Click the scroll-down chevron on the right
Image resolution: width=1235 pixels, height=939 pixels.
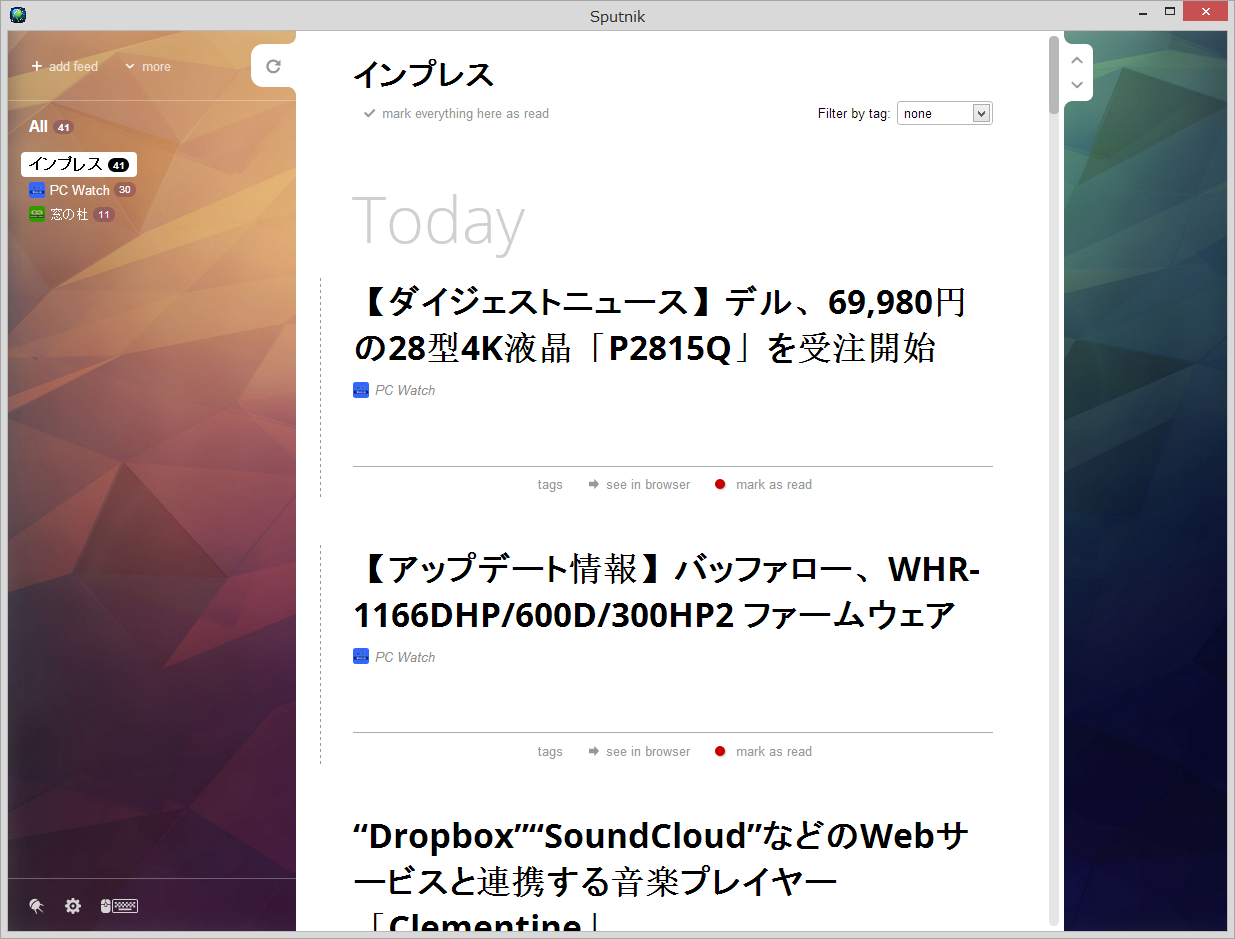coord(1076,85)
